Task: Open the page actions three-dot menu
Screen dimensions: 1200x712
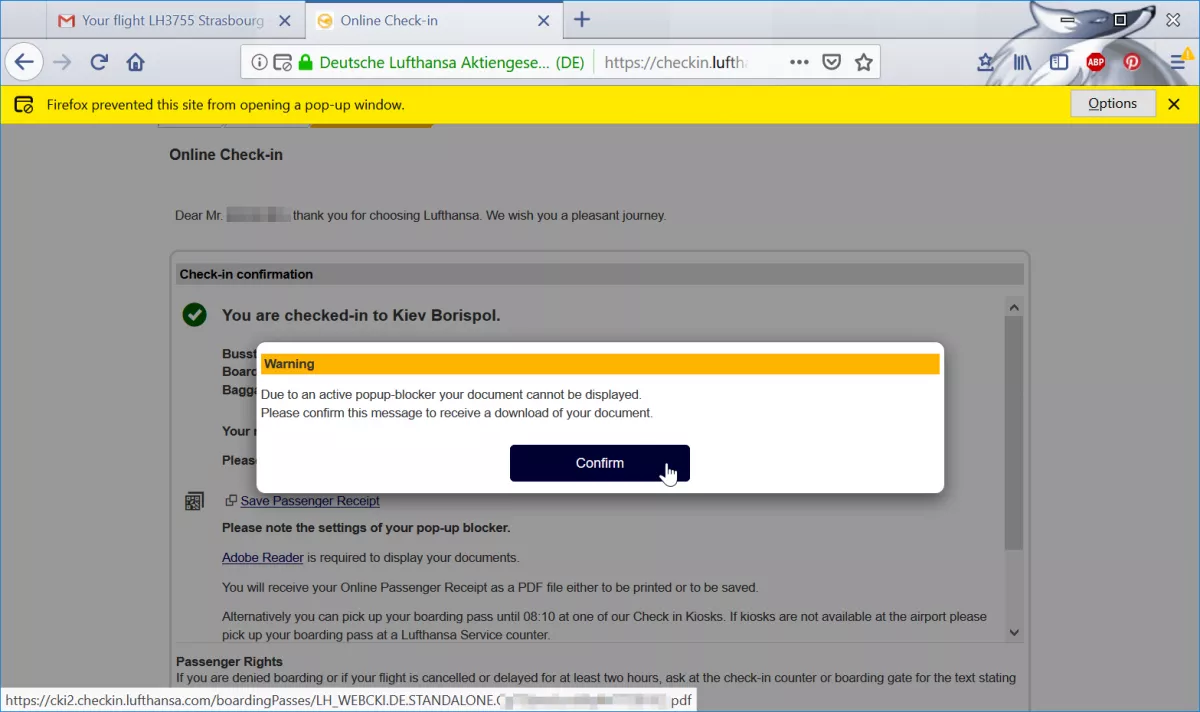Action: 799,62
